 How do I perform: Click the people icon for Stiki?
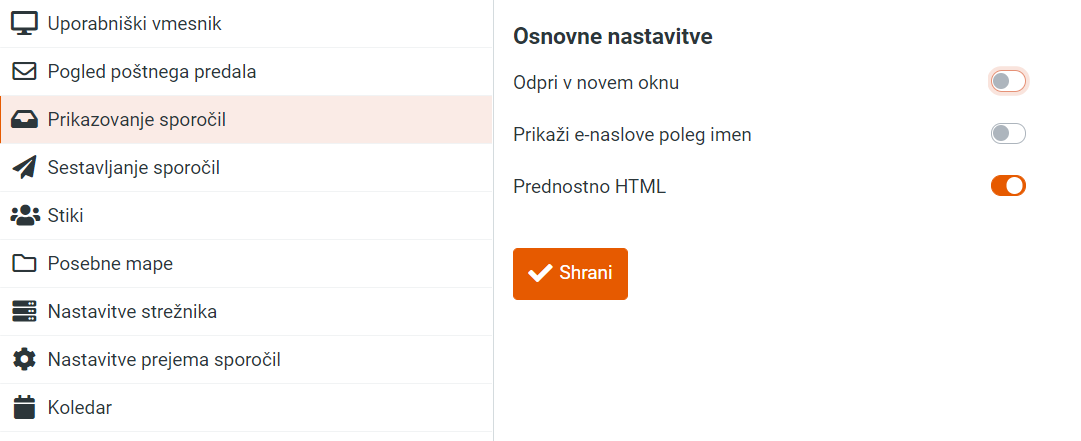[26, 216]
